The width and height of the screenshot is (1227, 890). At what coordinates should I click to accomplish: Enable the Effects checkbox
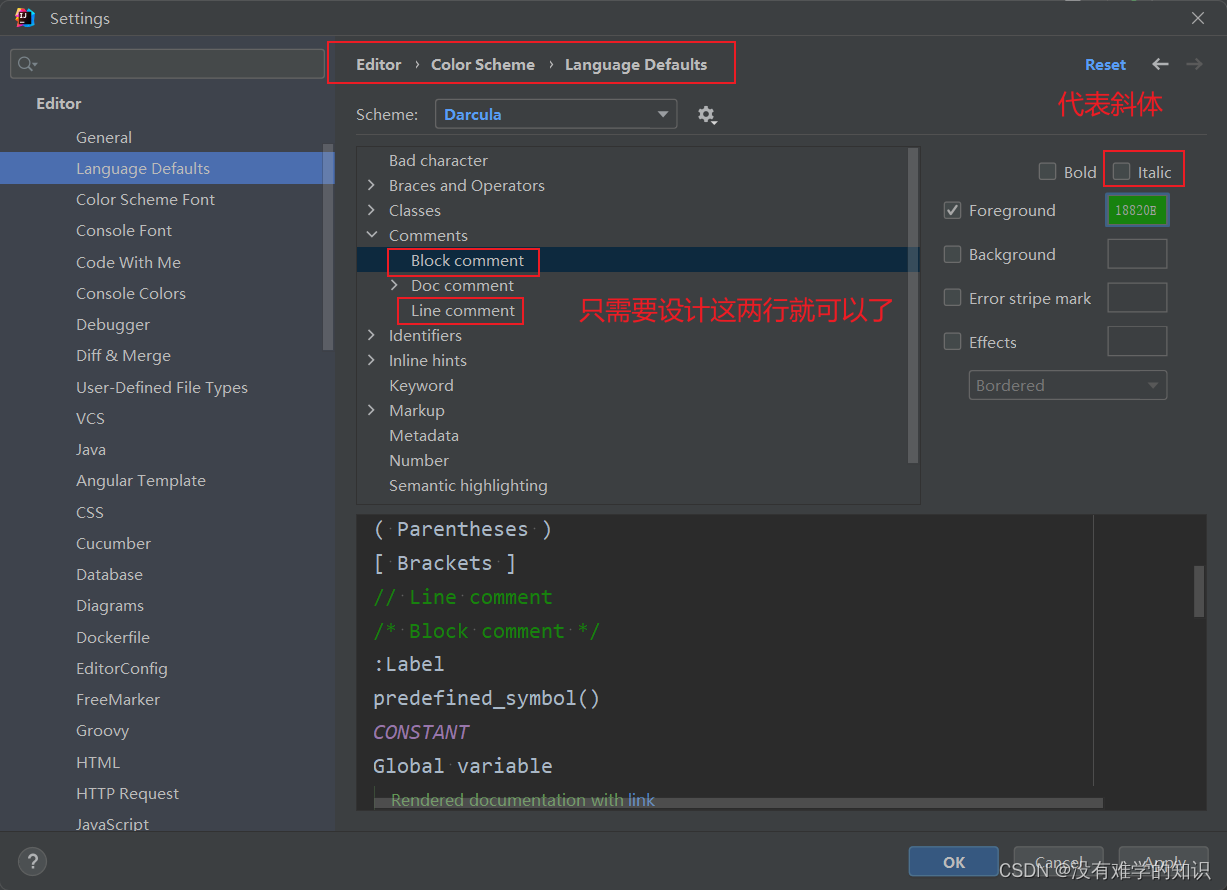click(952, 342)
